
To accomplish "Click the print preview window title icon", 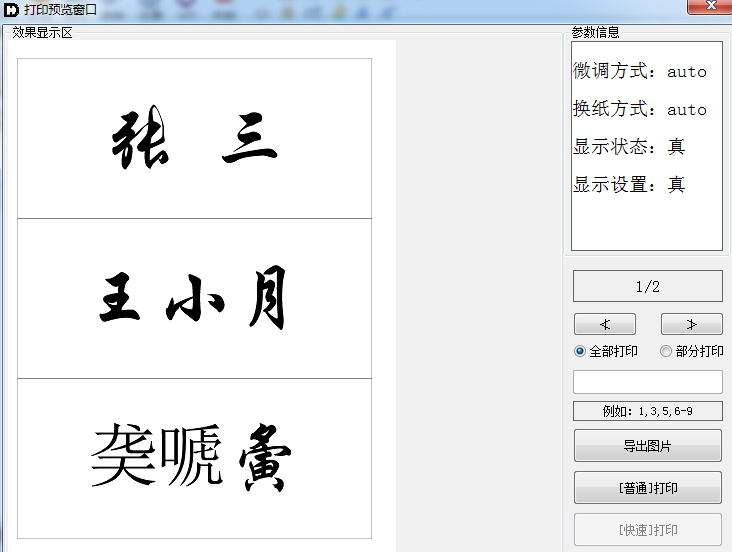I will pos(12,9).
